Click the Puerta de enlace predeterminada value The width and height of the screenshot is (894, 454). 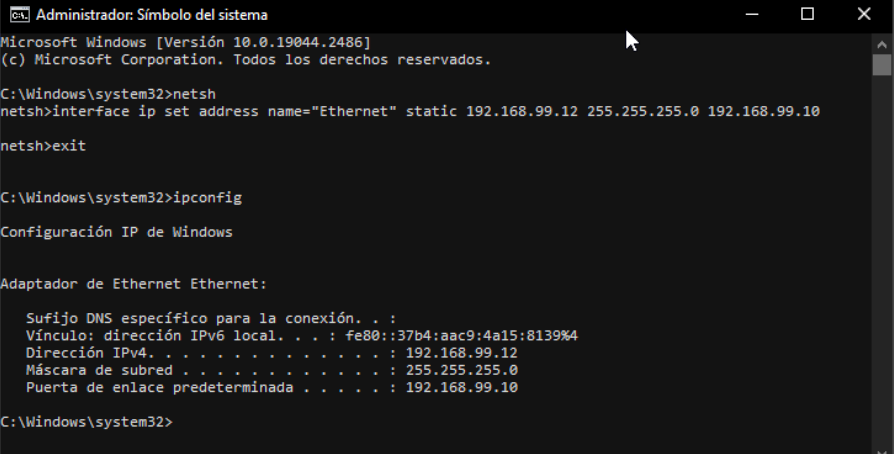click(461, 387)
